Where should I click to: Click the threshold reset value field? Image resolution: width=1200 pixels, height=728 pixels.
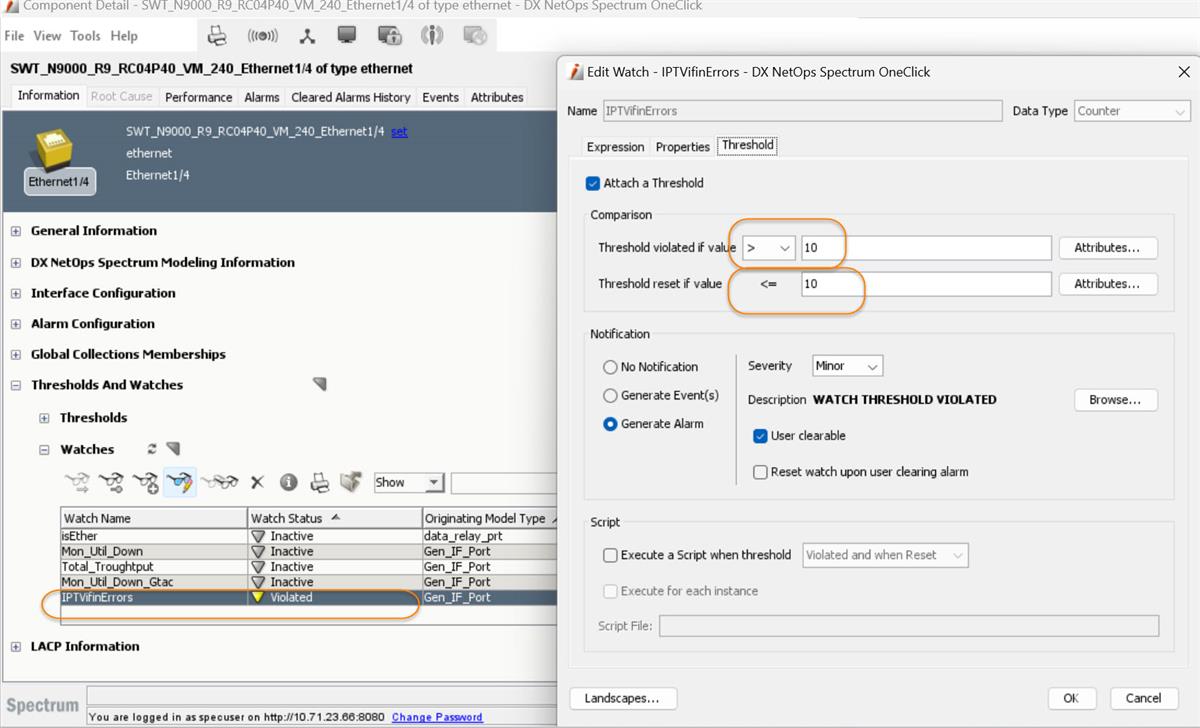point(926,284)
